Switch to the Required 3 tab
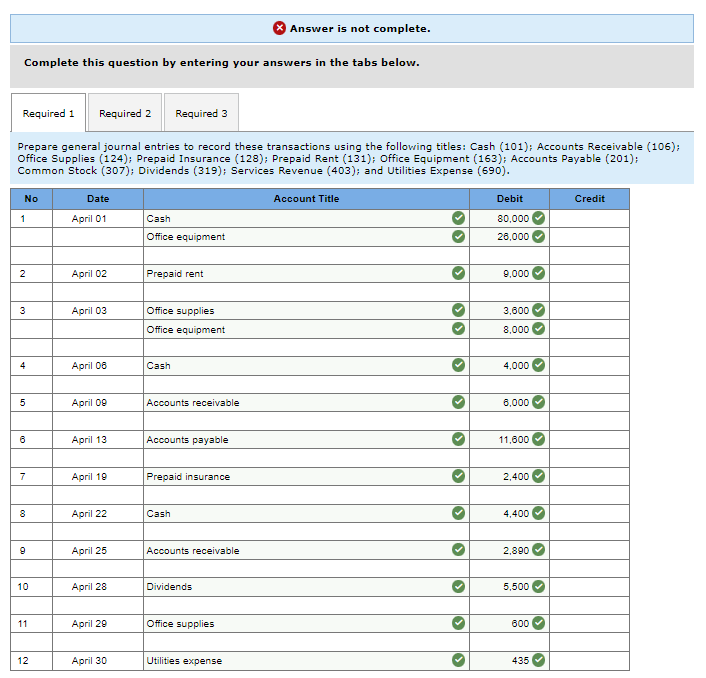This screenshot has width=706, height=678. tap(201, 113)
